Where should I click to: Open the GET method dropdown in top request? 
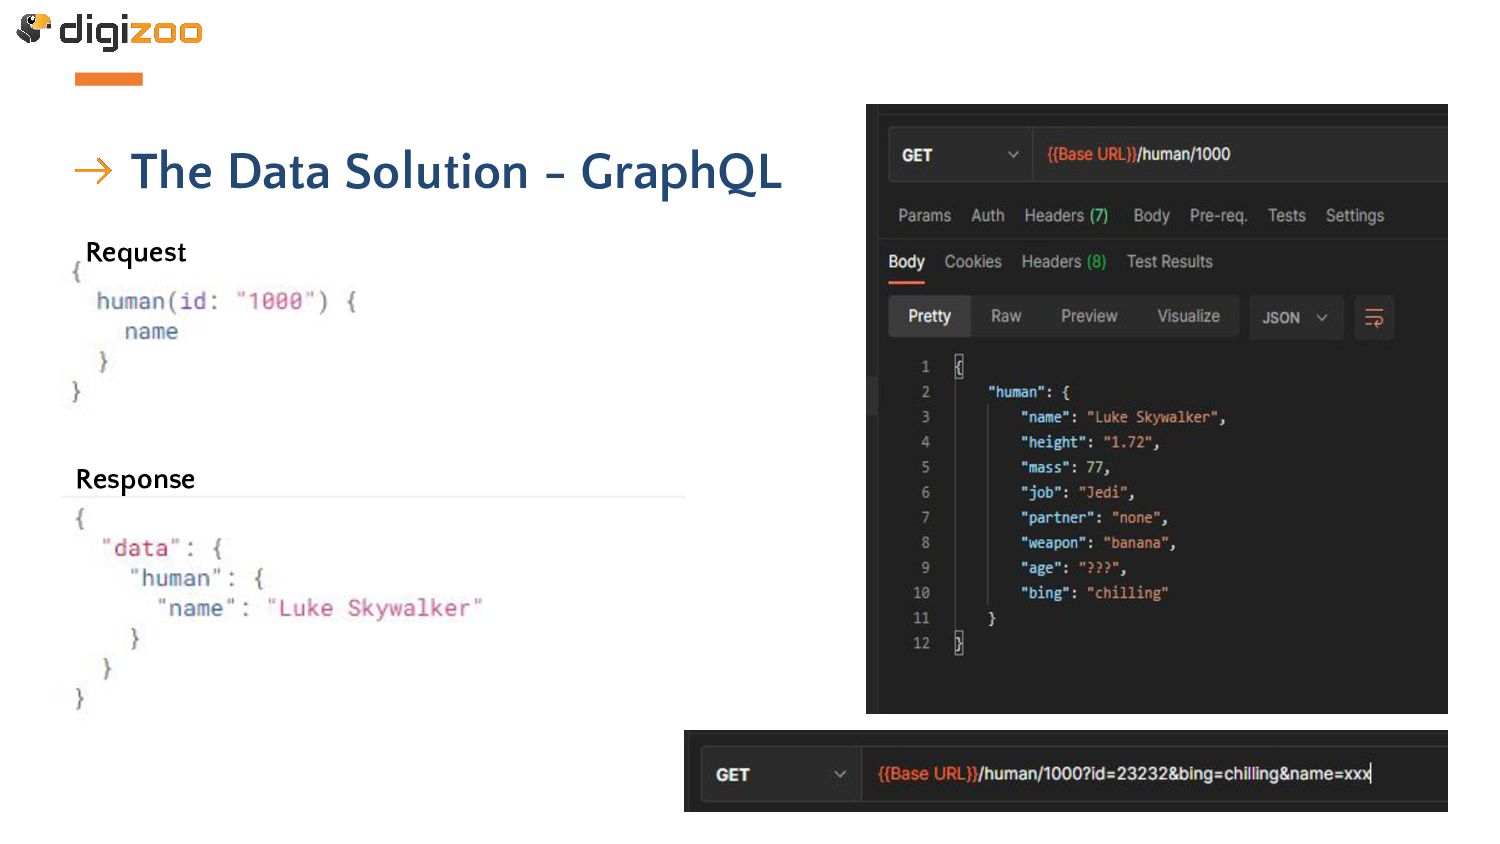point(959,155)
